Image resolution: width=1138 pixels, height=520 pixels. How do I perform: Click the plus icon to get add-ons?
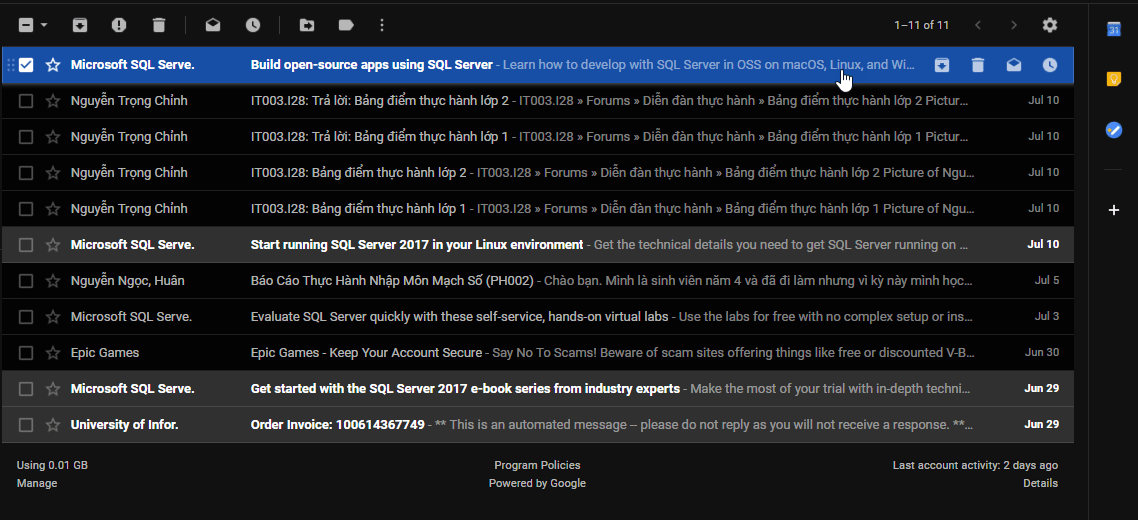point(1114,210)
